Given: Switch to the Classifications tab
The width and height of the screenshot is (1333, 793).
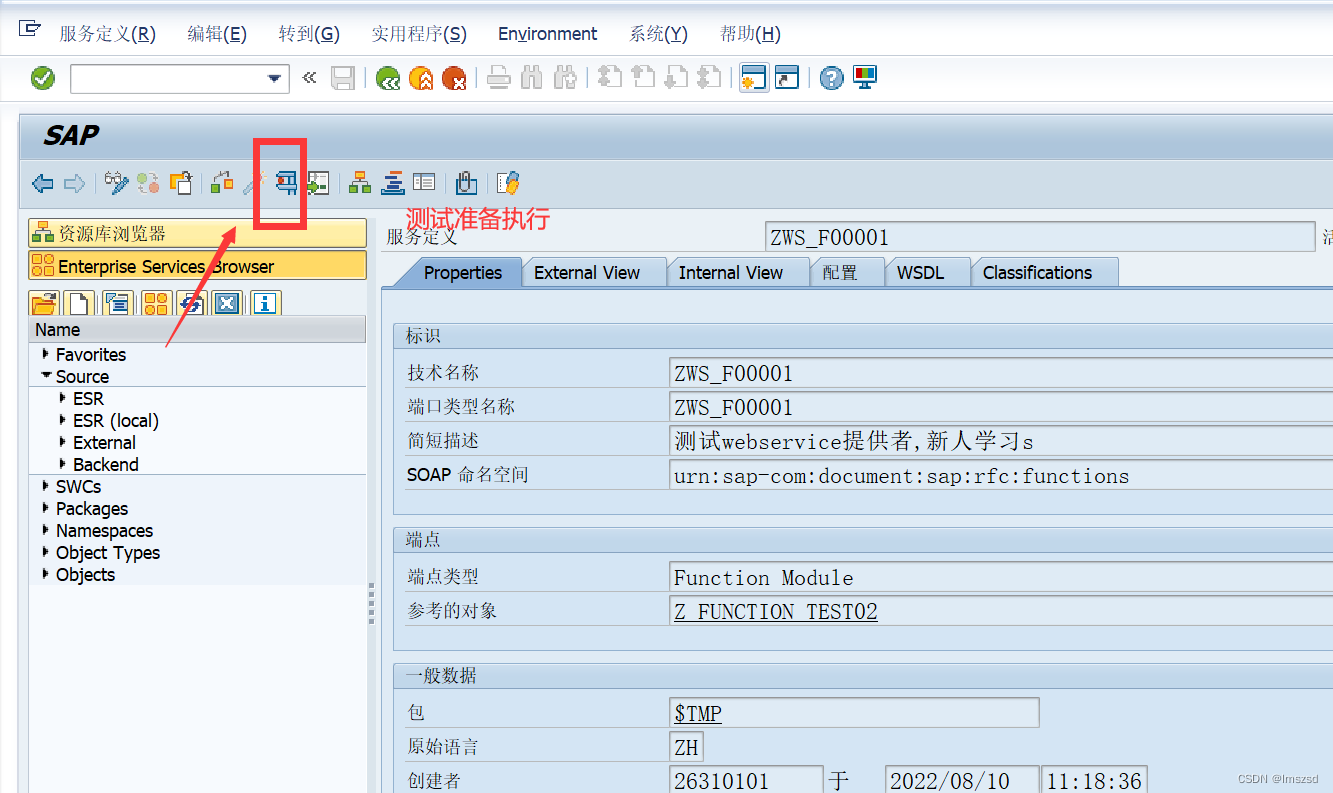Looking at the screenshot, I should [x=1044, y=273].
